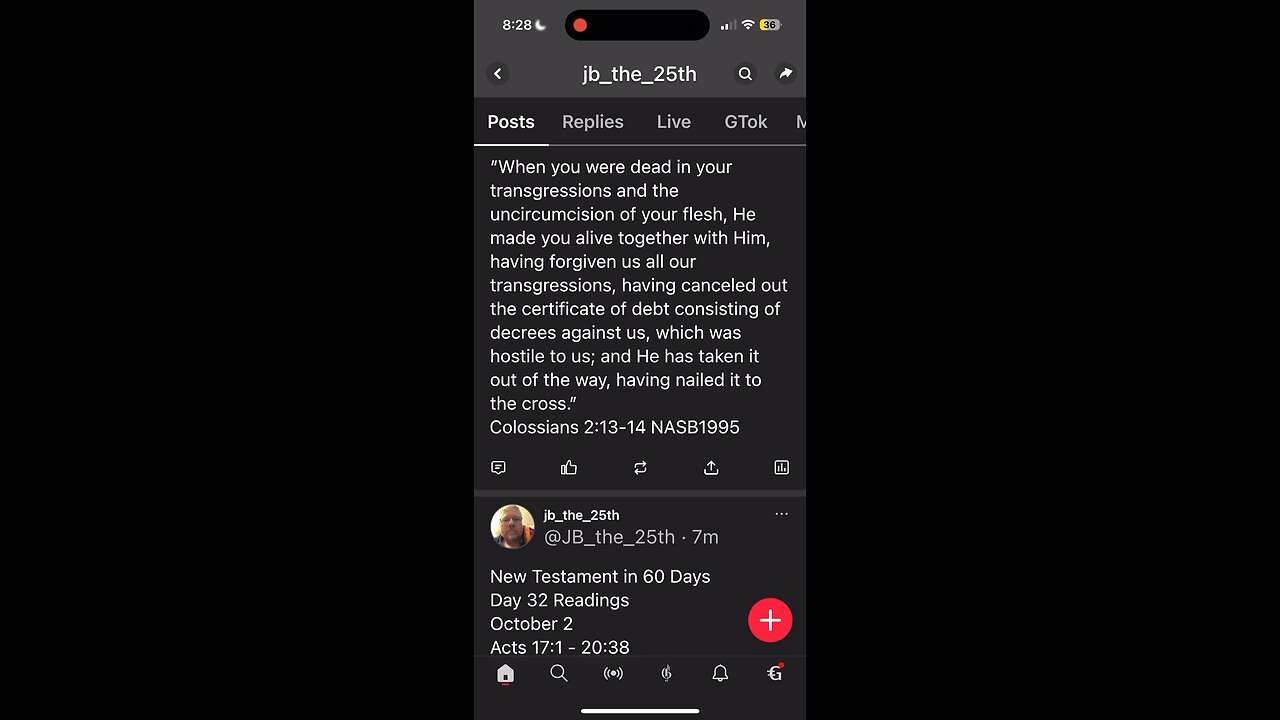Viewport: 1280px width, 720px height.
Task: Tap the share arrow in profile header
Action: 786,74
